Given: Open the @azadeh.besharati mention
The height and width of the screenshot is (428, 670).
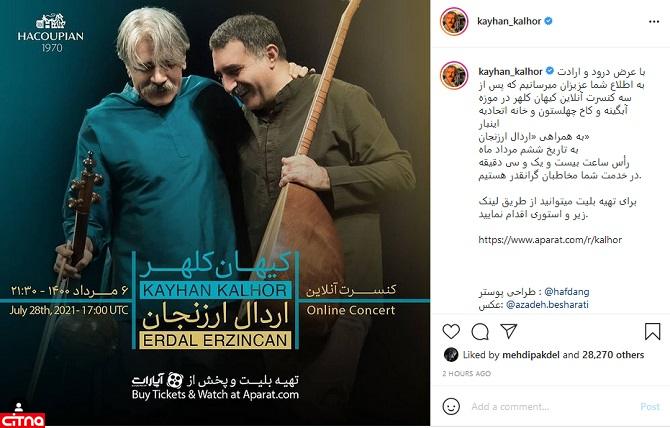Looking at the screenshot, I should pos(547,305).
